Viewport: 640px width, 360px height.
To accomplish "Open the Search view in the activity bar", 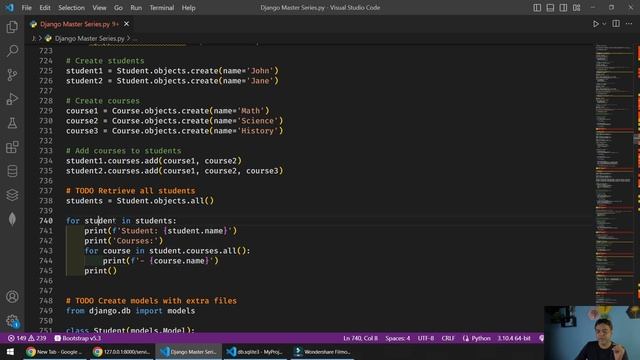I will tap(12, 51).
